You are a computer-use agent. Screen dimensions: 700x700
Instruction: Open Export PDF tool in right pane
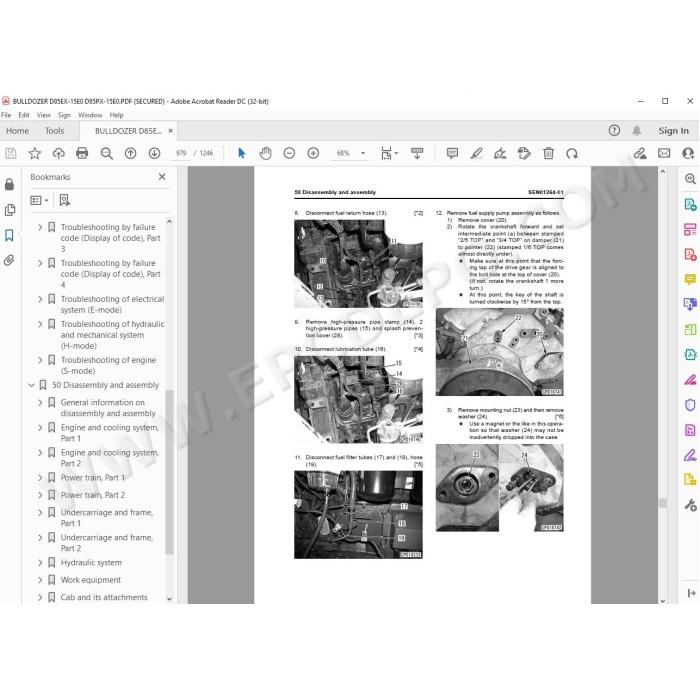pyautogui.click(x=690, y=205)
